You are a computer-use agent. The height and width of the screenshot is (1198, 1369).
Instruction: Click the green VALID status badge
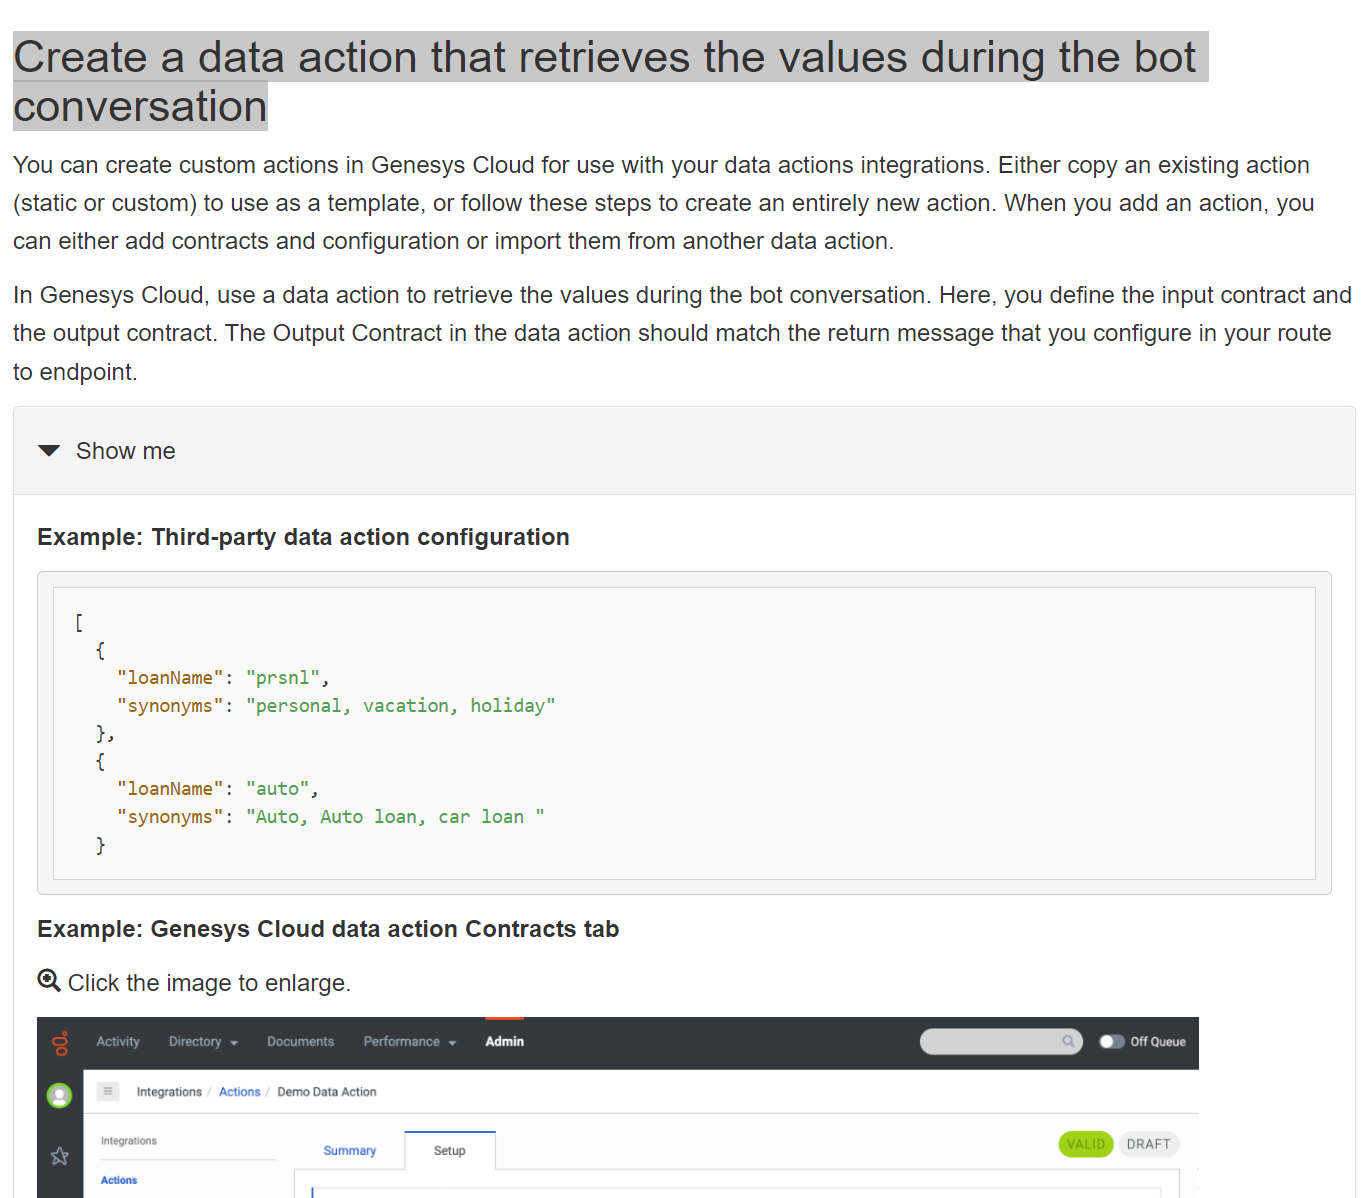click(1085, 1144)
